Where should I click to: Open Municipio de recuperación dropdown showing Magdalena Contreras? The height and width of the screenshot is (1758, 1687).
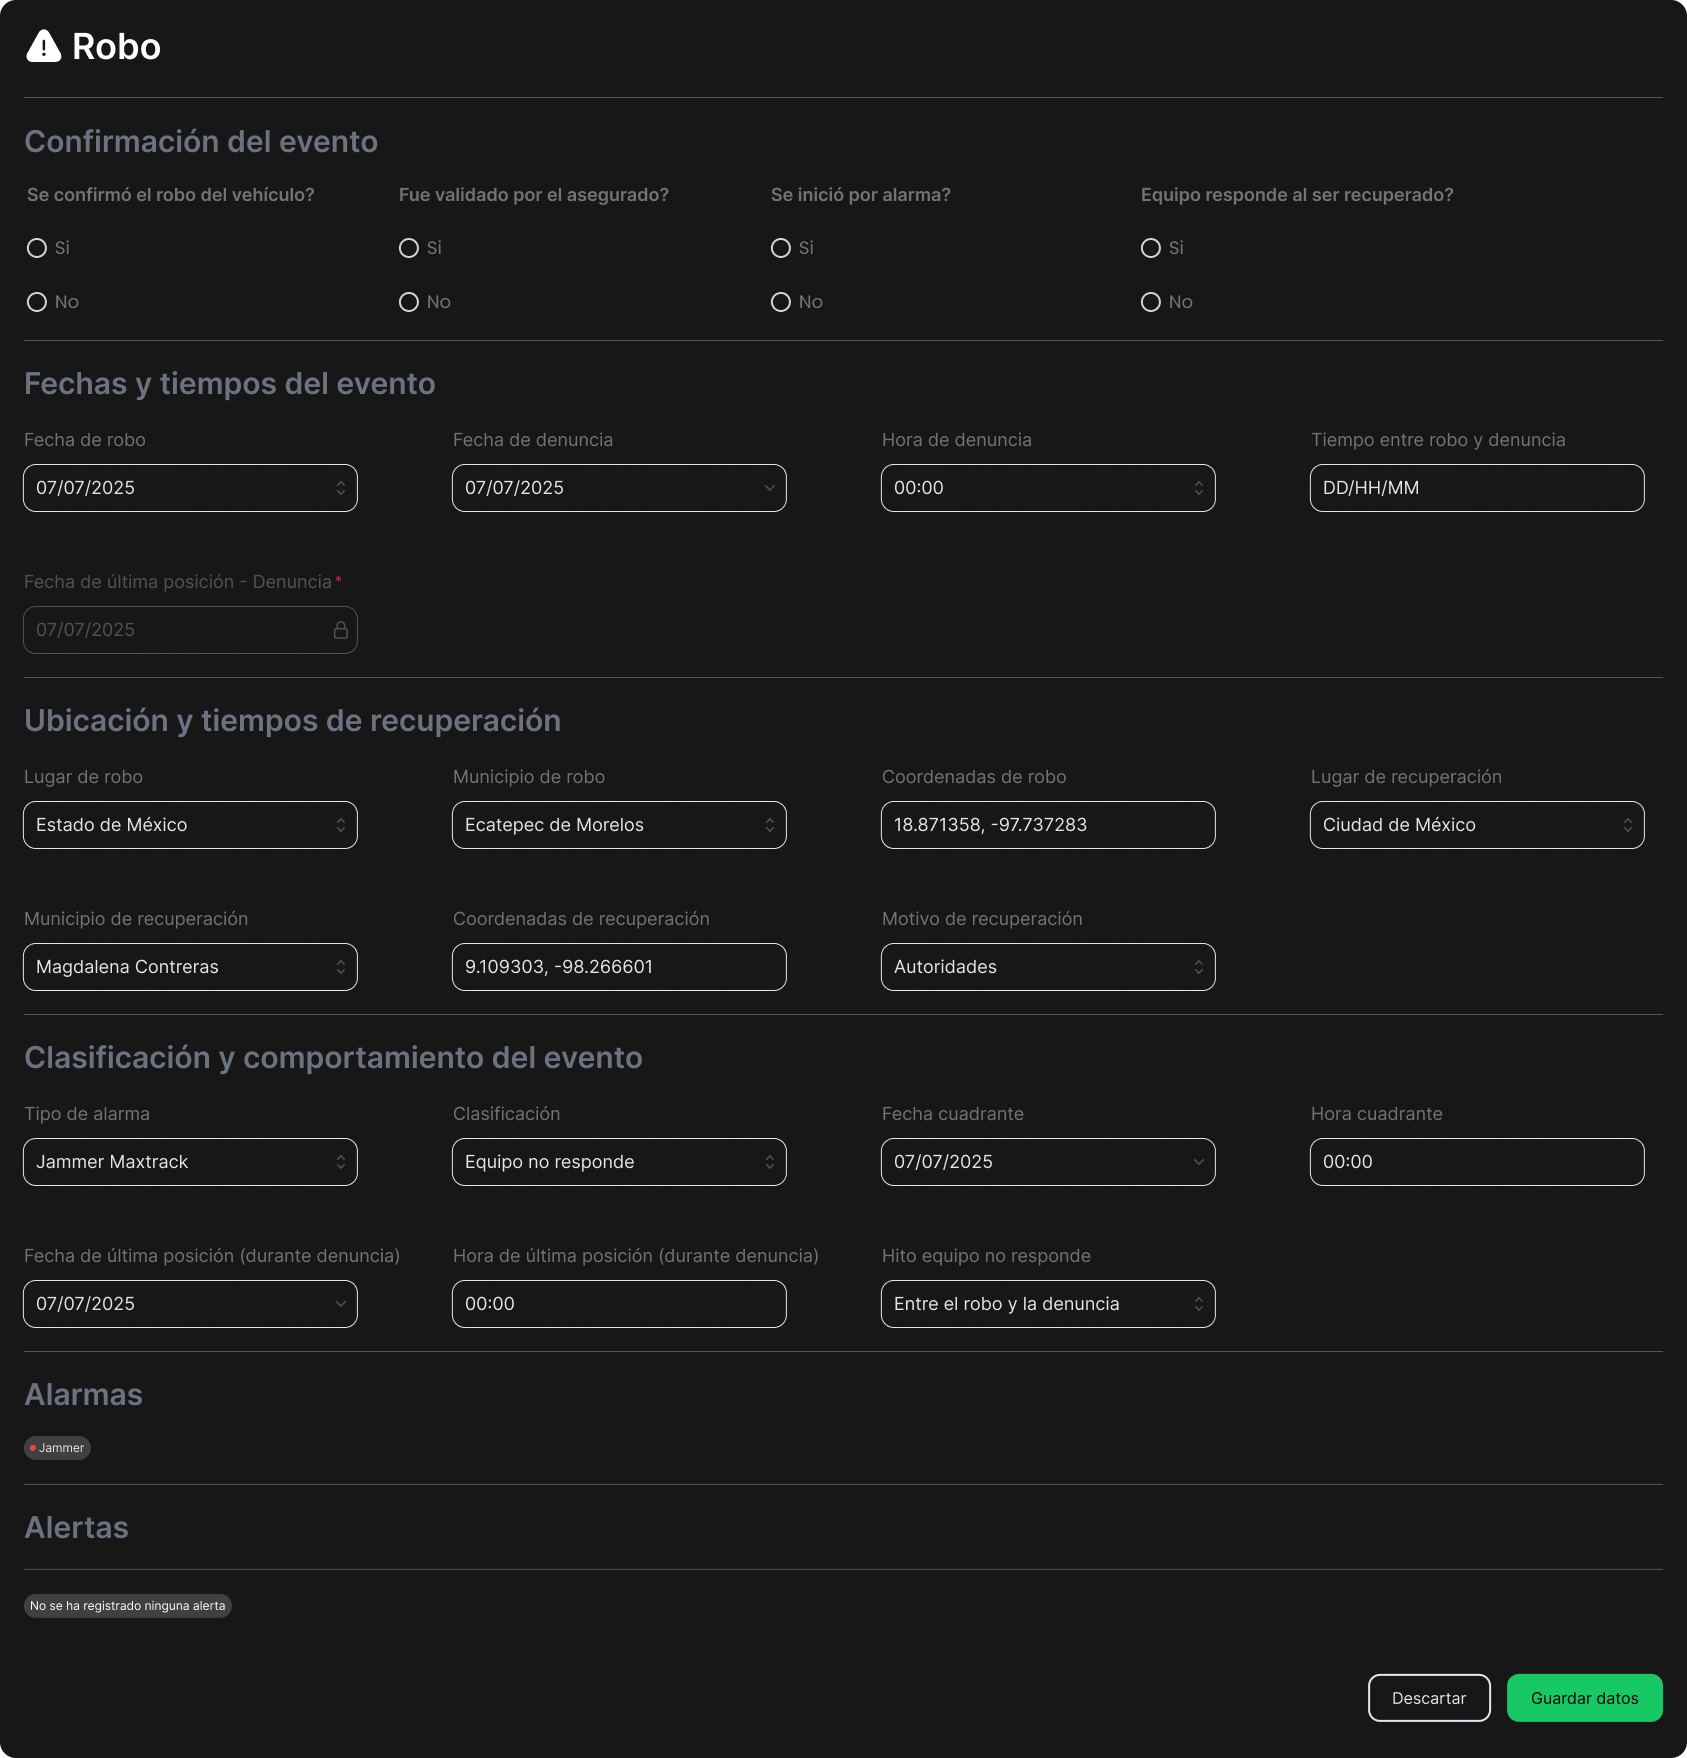(x=190, y=967)
